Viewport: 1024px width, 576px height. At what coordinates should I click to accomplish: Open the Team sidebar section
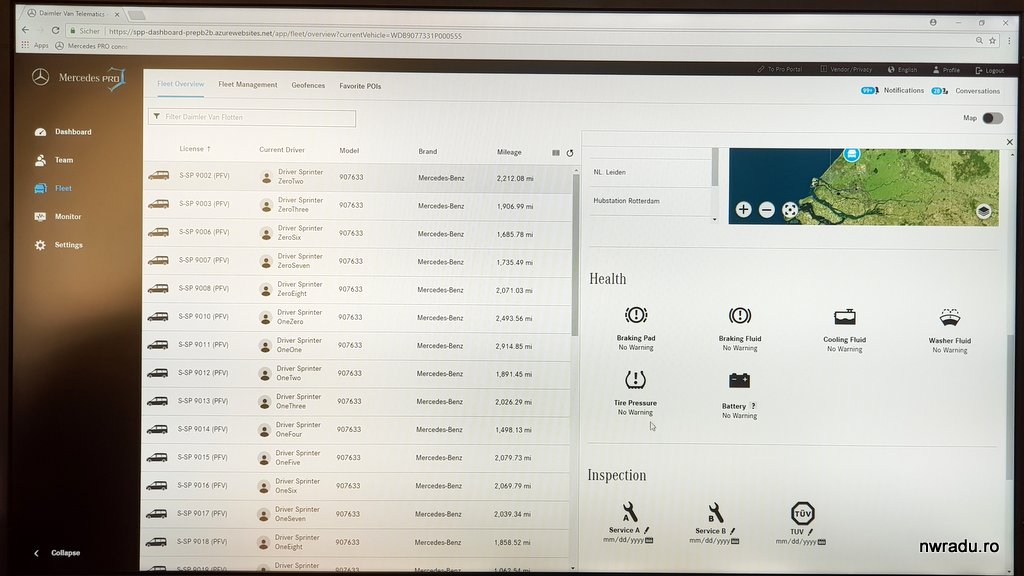pyautogui.click(x=54, y=160)
